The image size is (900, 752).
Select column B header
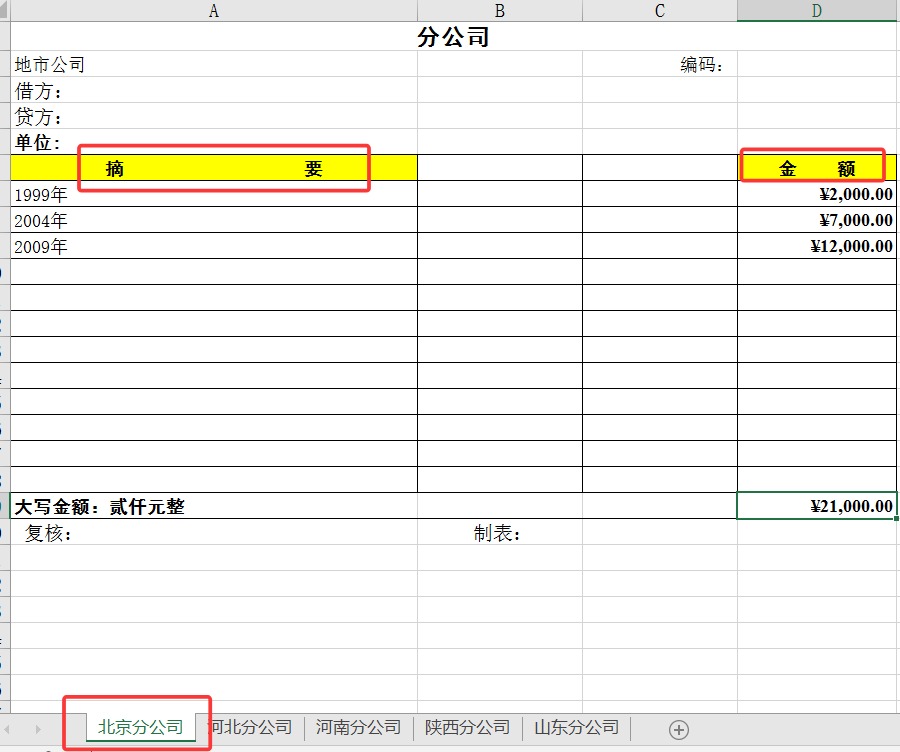[499, 11]
